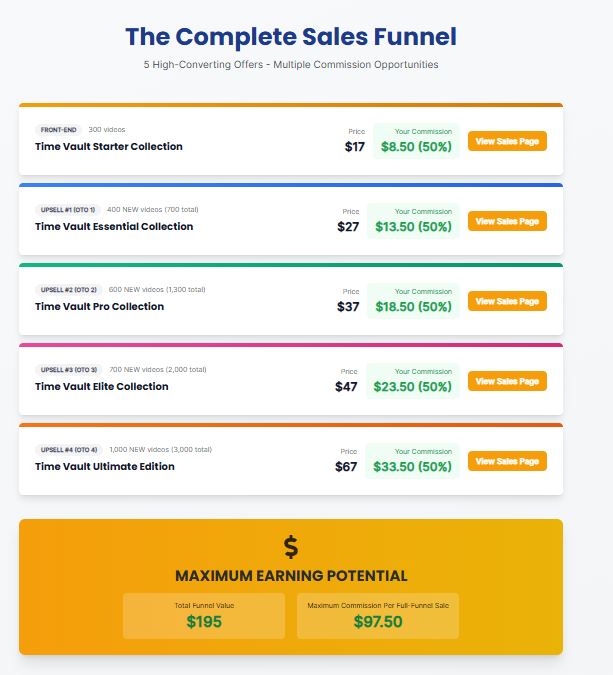
Task: Select the $97.50 maximum commission box
Action: pos(378,615)
